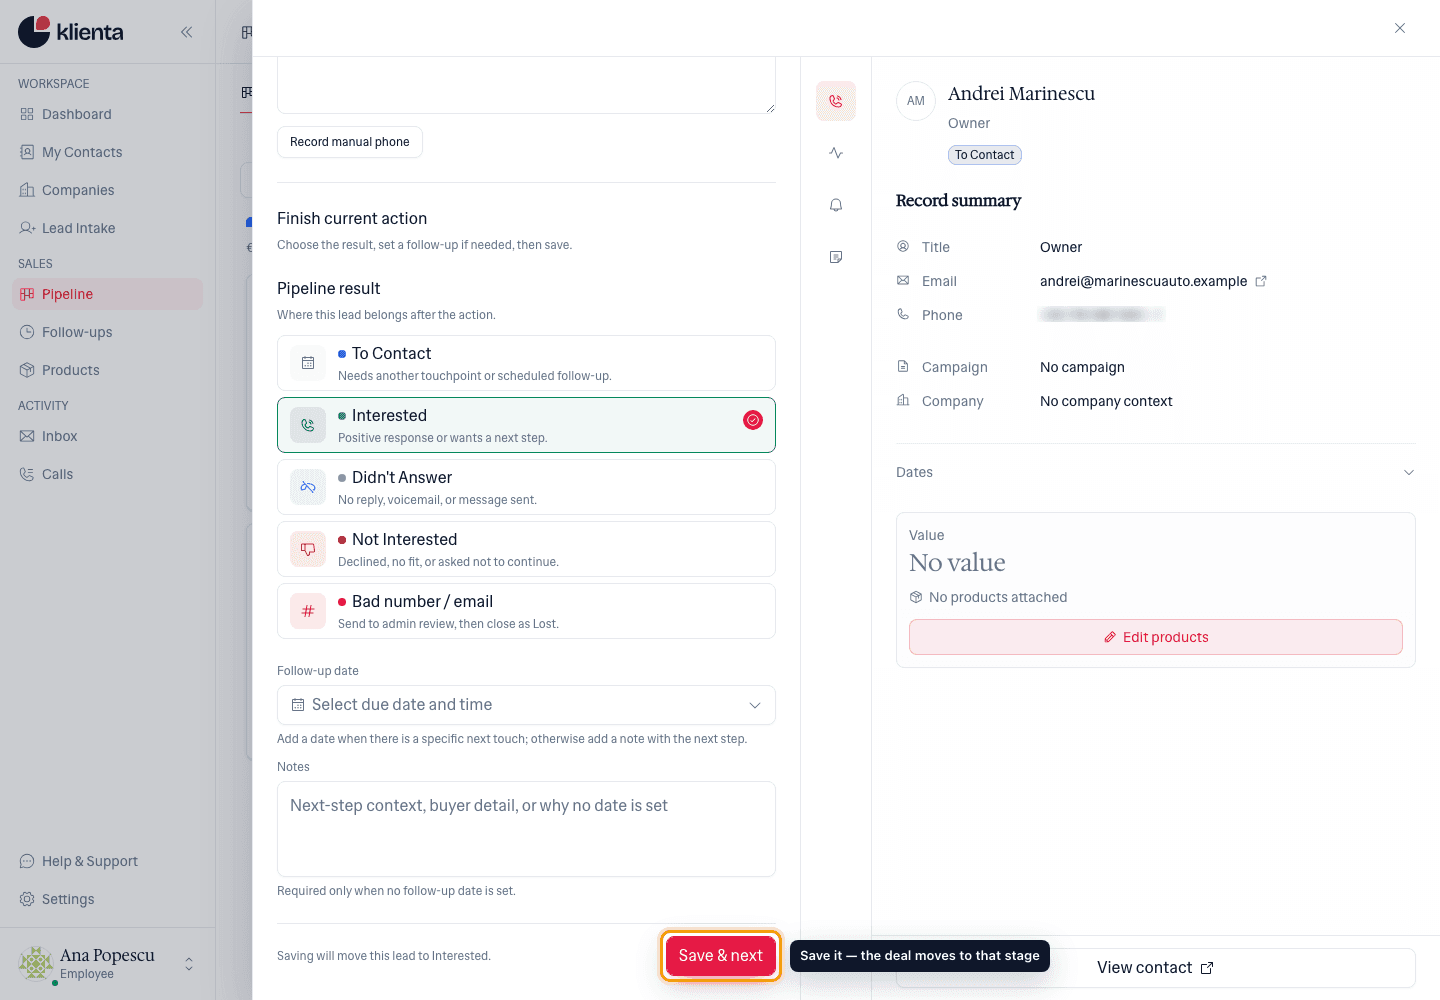
Task: Click the Phone field icon
Action: pos(903,314)
